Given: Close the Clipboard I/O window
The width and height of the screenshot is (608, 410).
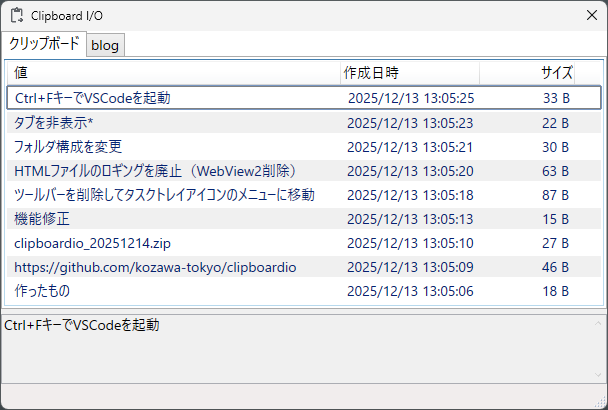Looking at the screenshot, I should click(x=591, y=16).
